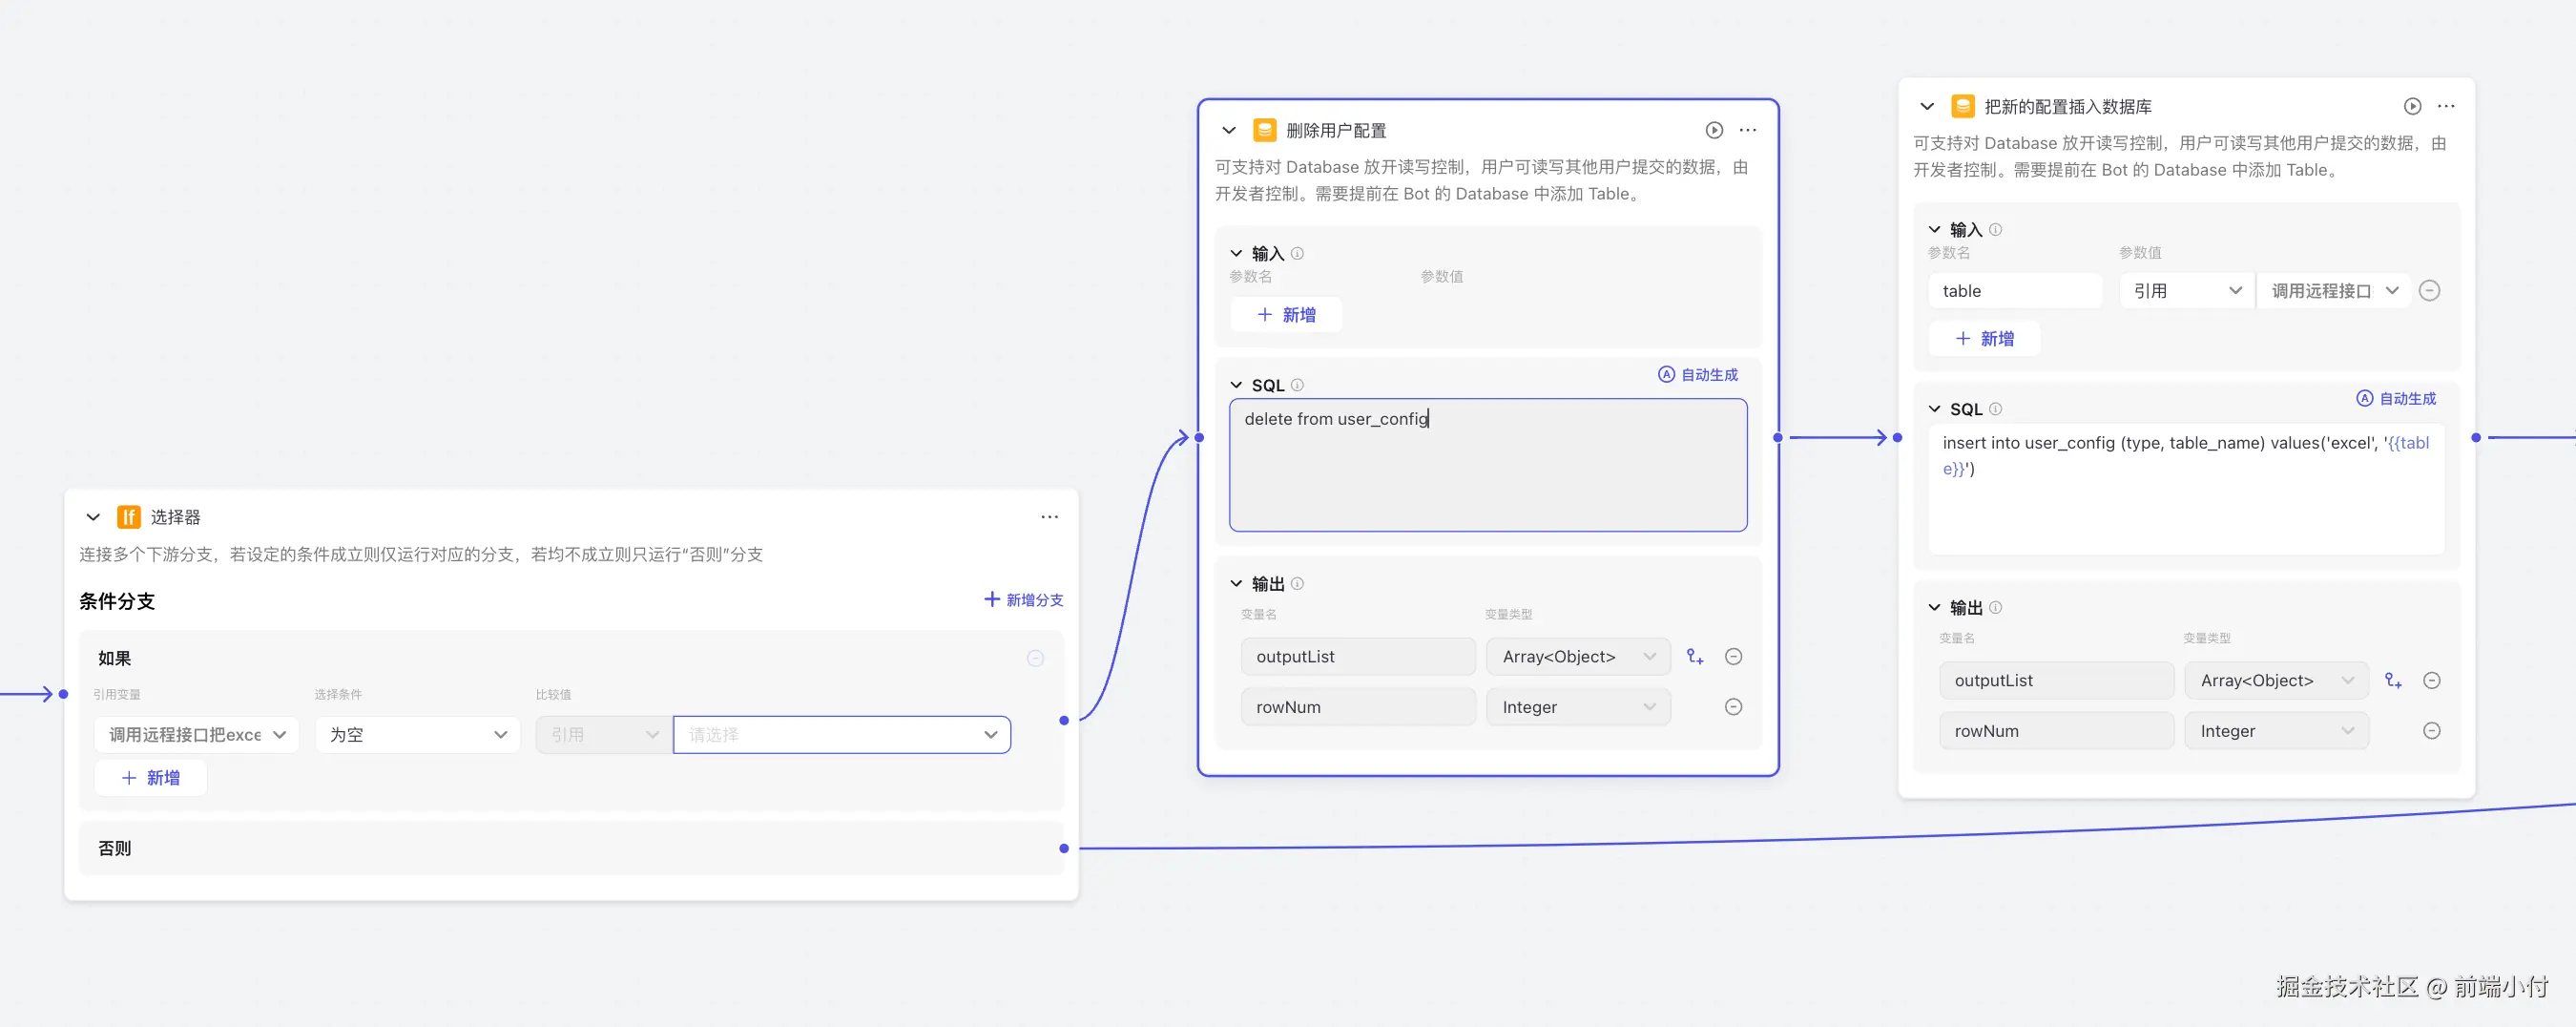Open the 为空 condition dropdown

417,735
